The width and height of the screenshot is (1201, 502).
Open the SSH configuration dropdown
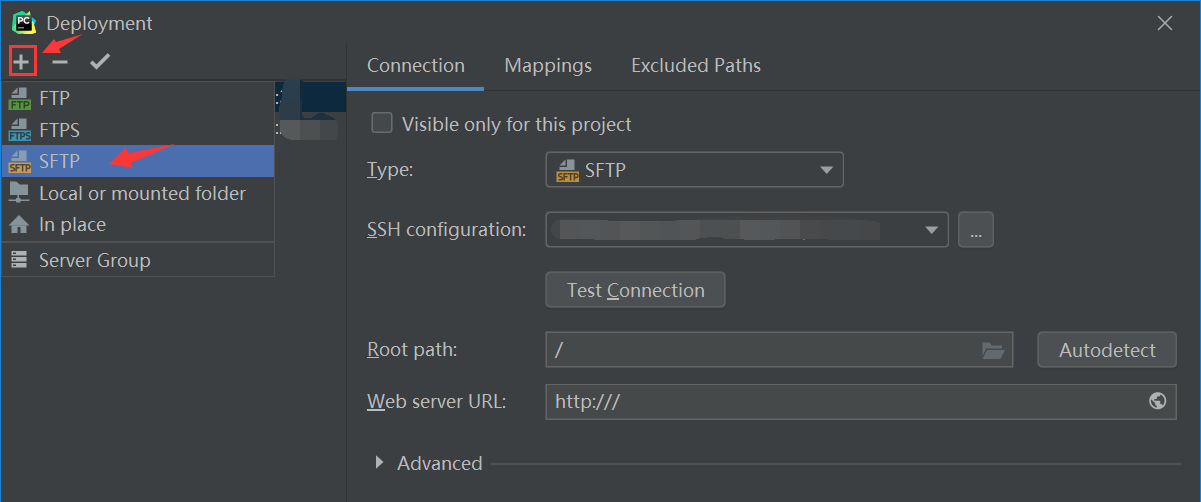tap(747, 230)
